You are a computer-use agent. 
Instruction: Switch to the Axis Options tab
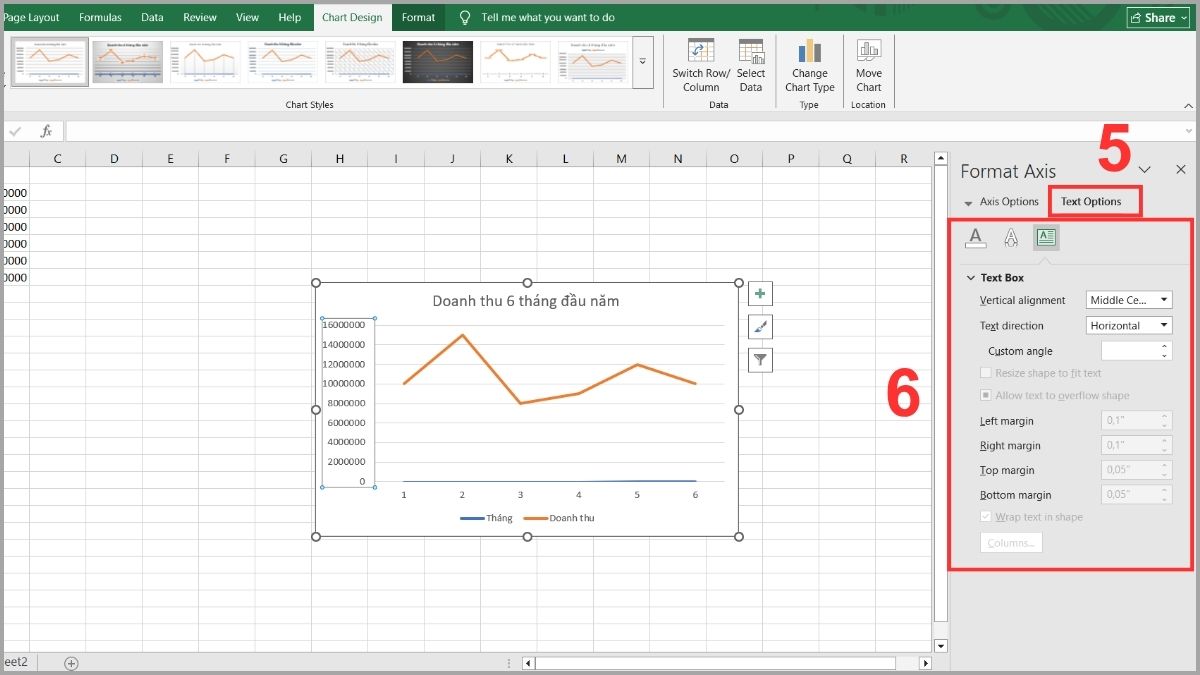tap(1009, 201)
